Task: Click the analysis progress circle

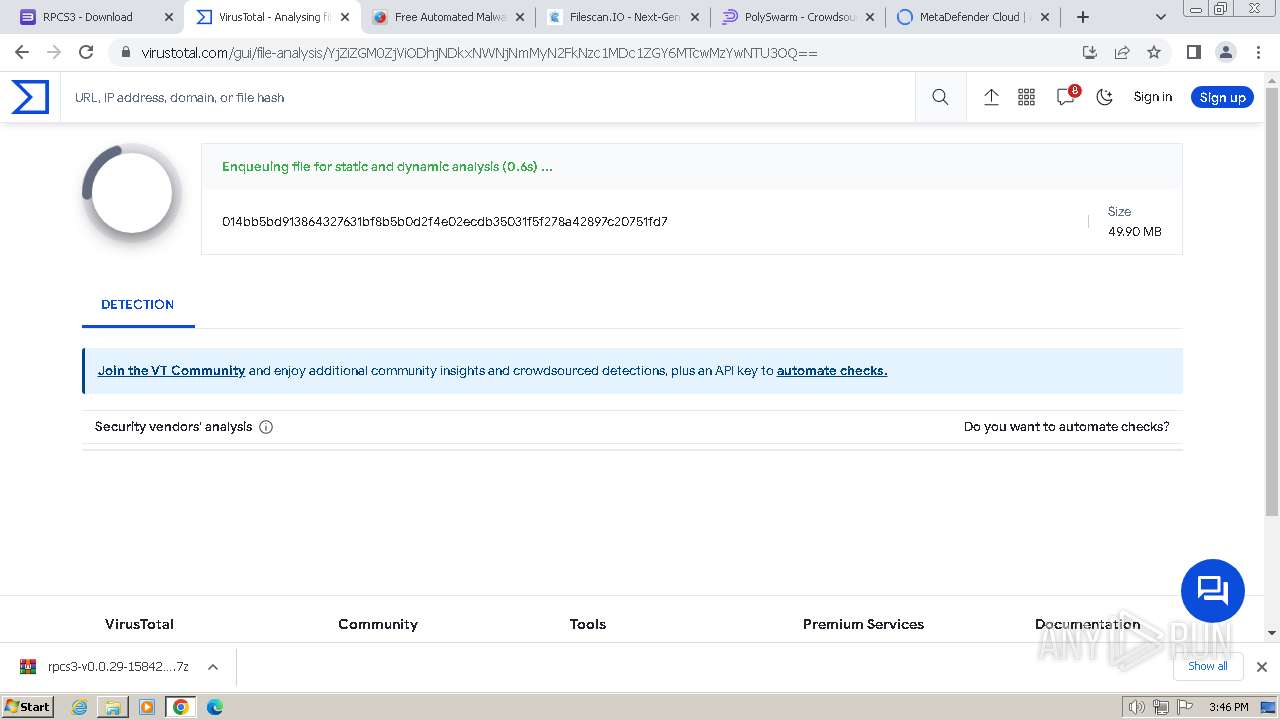Action: 131,194
